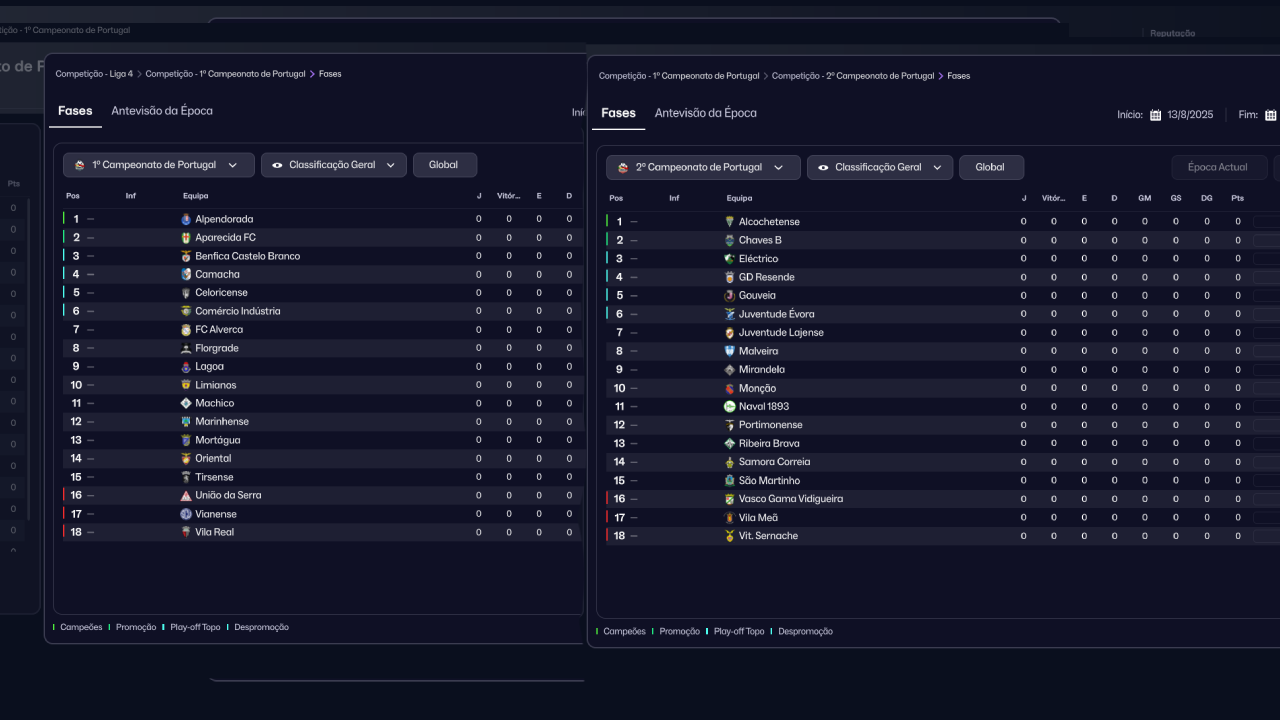The height and width of the screenshot is (720, 1280).
Task: Switch to Antevisão da Época tab on right
Action: (705, 113)
